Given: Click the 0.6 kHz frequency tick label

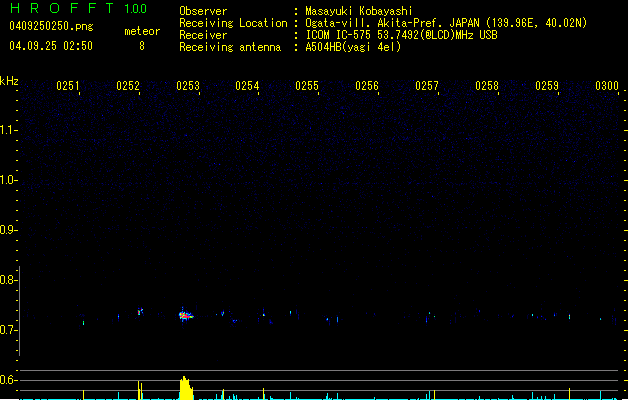Looking at the screenshot, I should [8, 380].
